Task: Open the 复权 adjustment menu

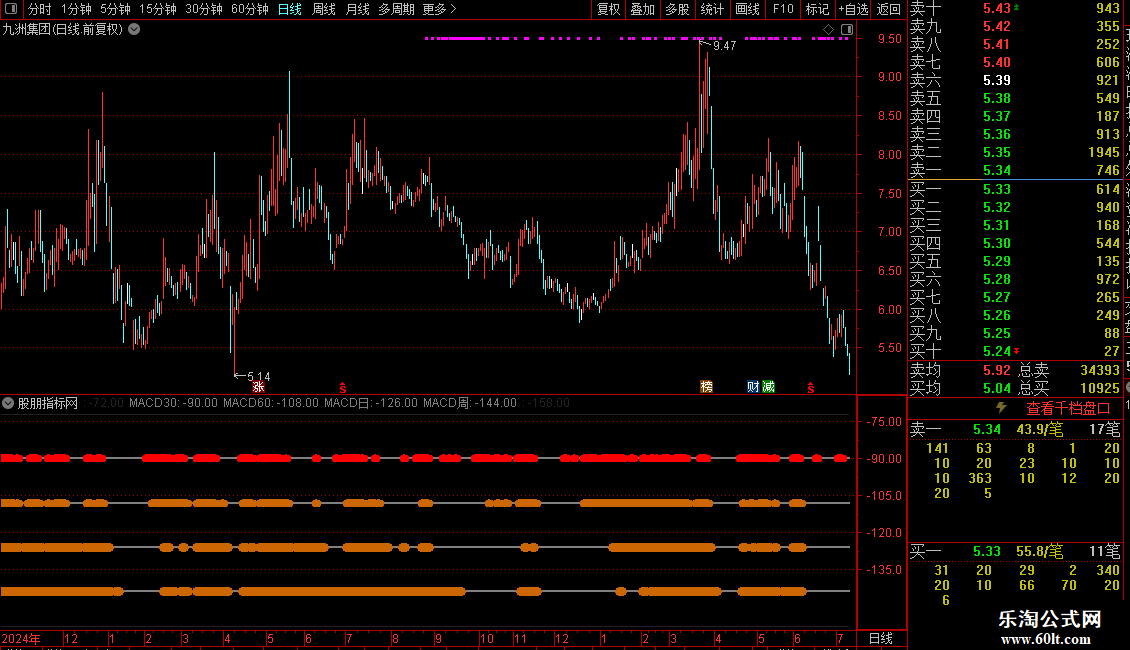Action: pyautogui.click(x=608, y=9)
